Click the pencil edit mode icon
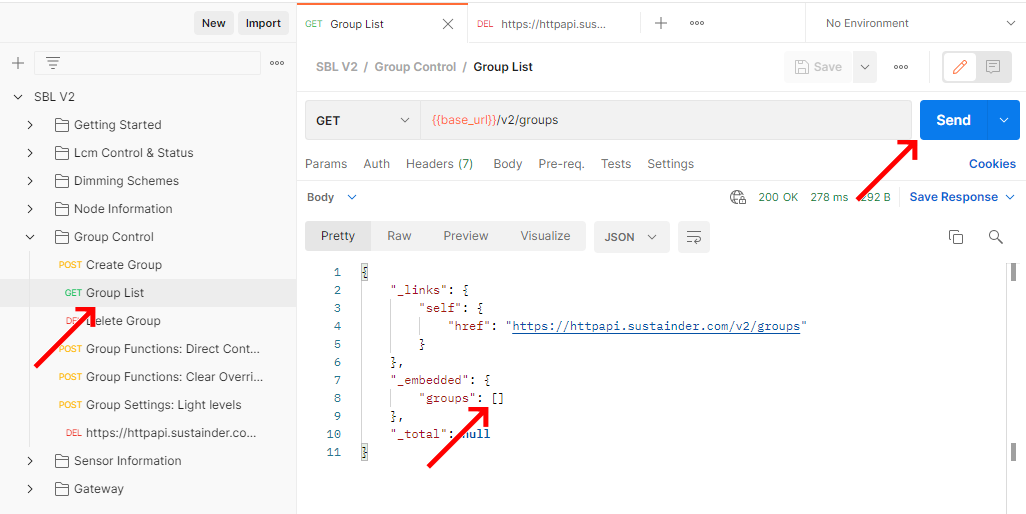1026x514 pixels. pyautogui.click(x=960, y=67)
